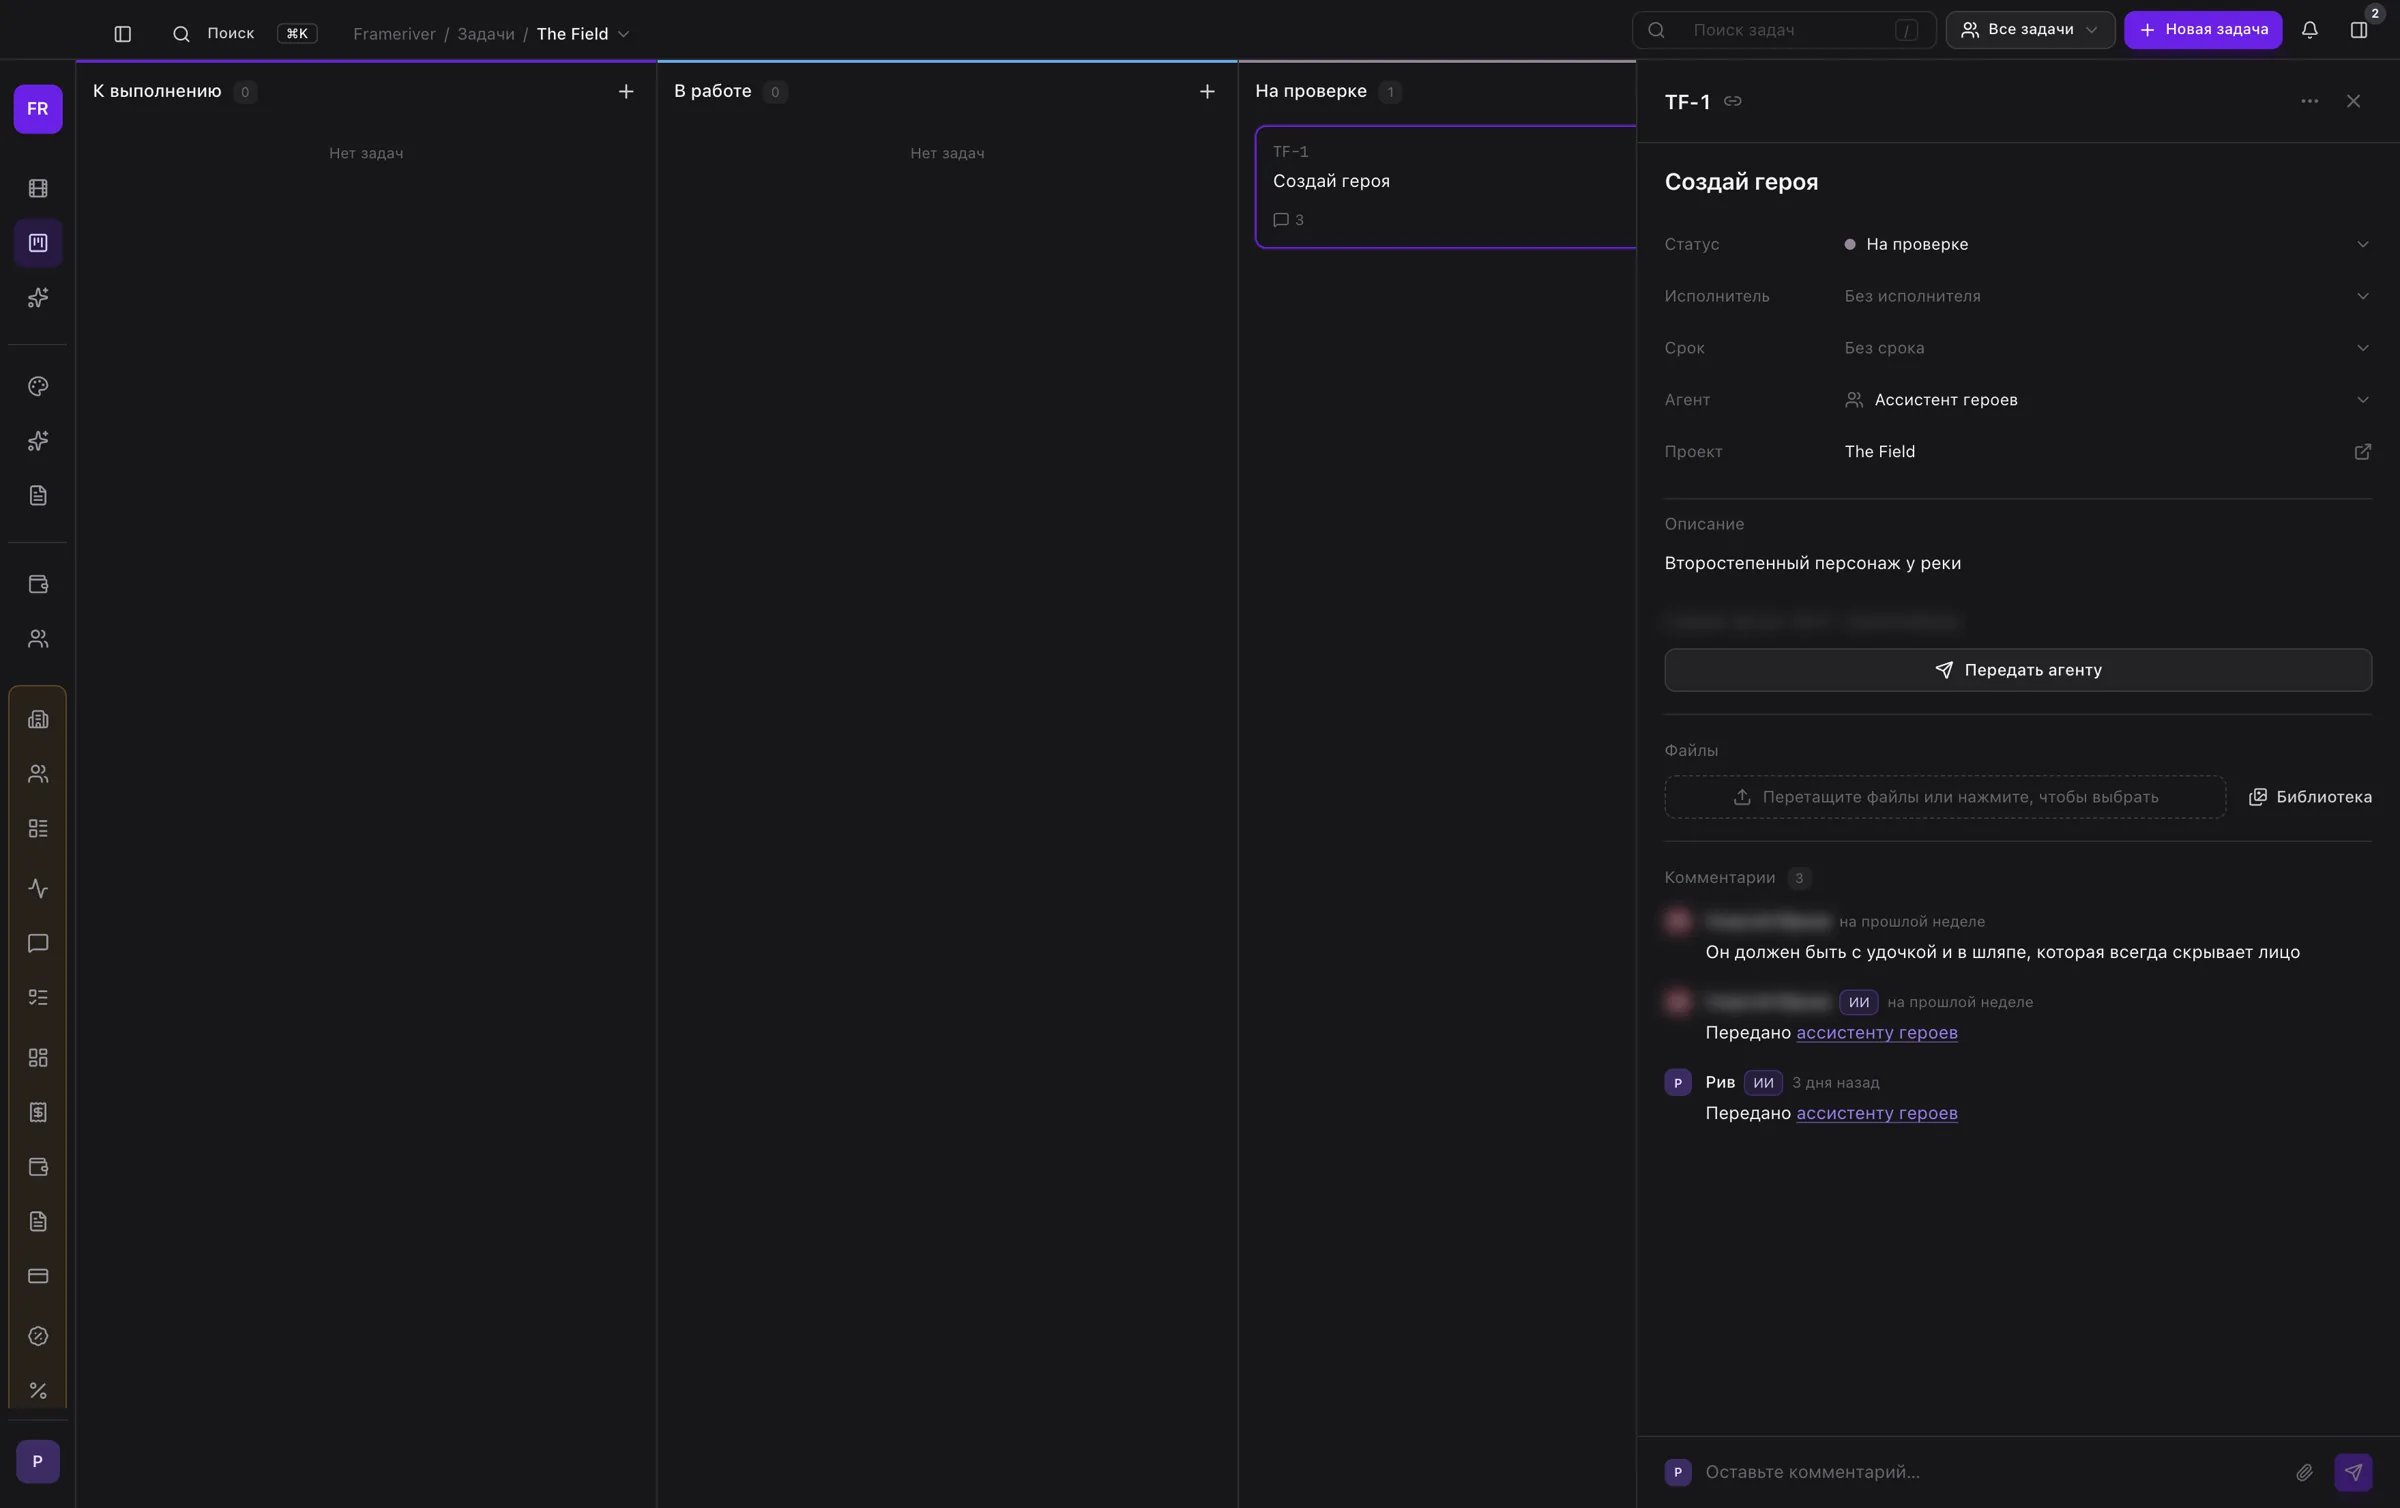The height and width of the screenshot is (1508, 2400).
Task: Open the Все задачи filter dropdown
Action: pyautogui.click(x=2030, y=30)
